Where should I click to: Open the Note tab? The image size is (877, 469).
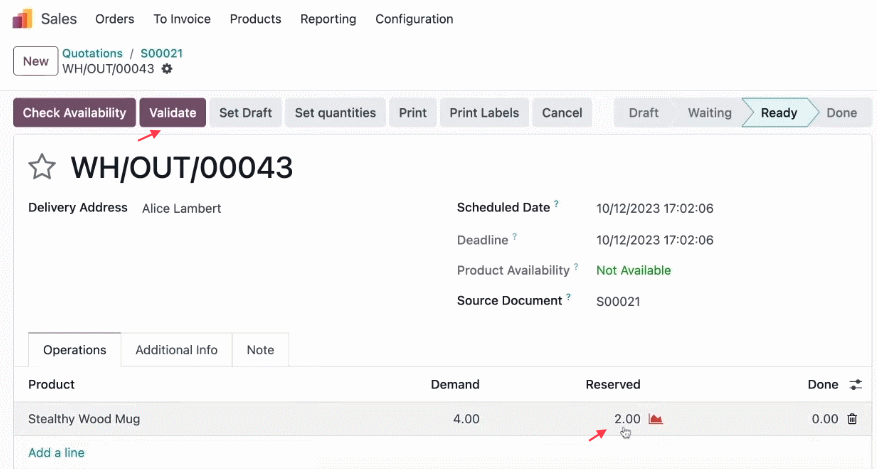click(261, 350)
